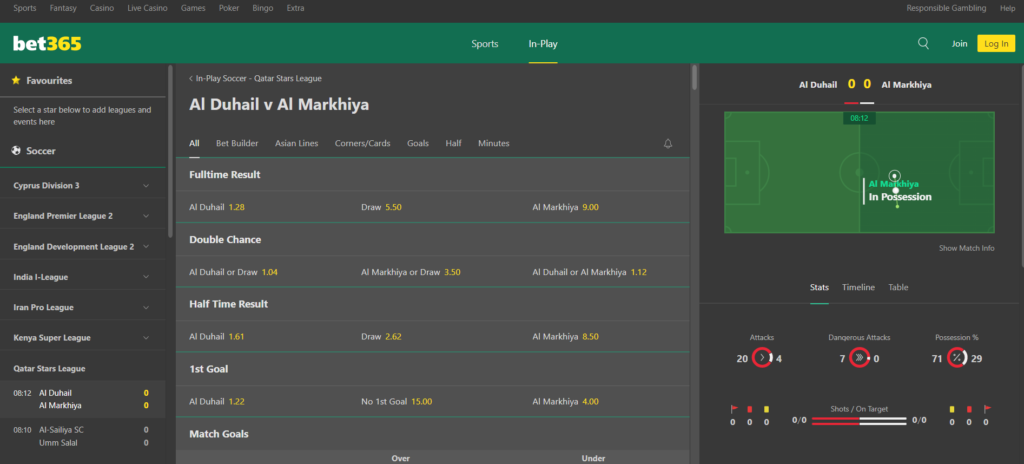This screenshot has height=464, width=1024.
Task: Expand Kenya Super League
Action: point(82,338)
